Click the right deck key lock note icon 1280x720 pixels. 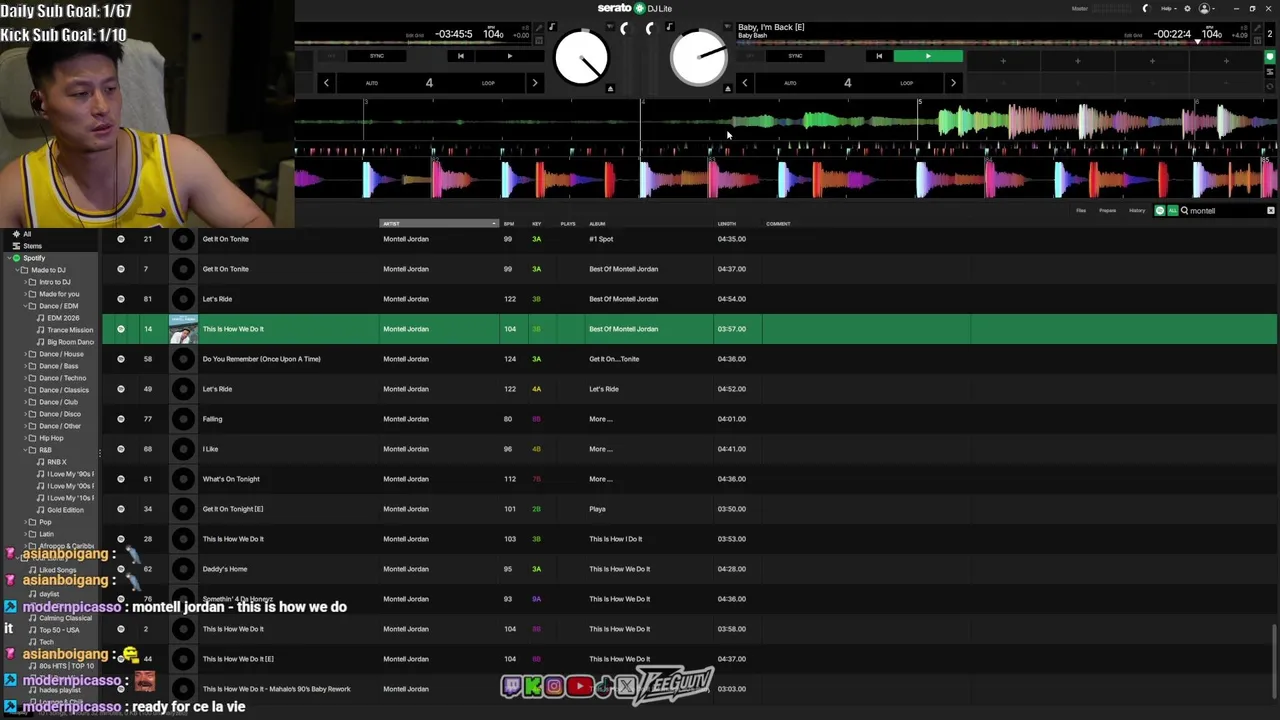[669, 27]
